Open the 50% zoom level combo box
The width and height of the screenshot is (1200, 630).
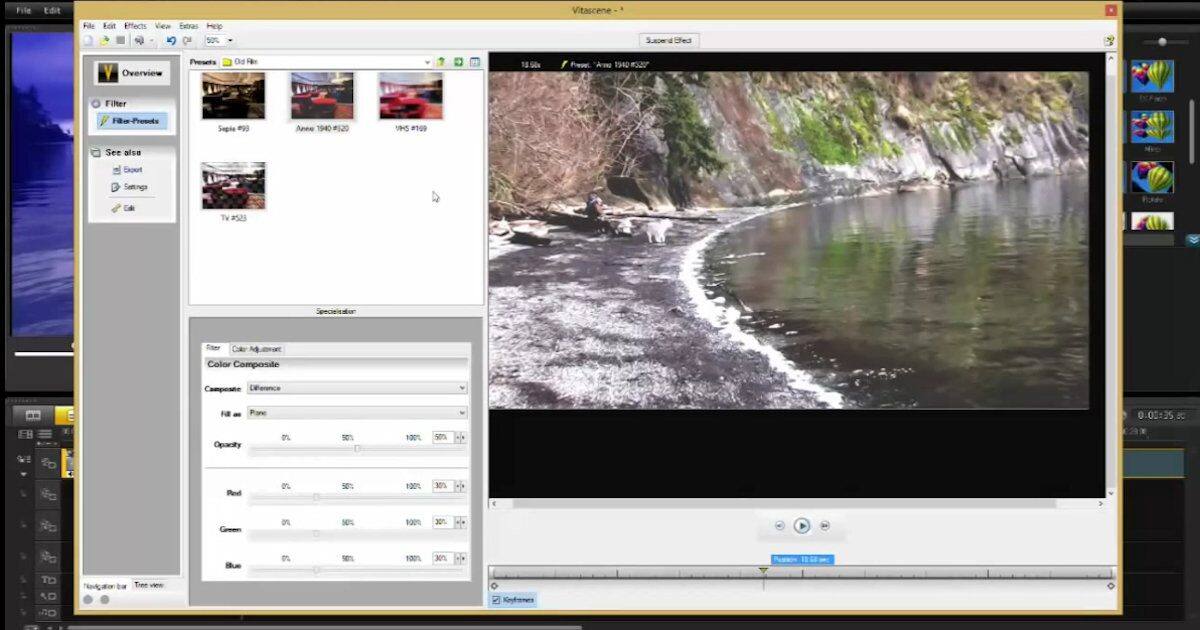click(x=218, y=40)
